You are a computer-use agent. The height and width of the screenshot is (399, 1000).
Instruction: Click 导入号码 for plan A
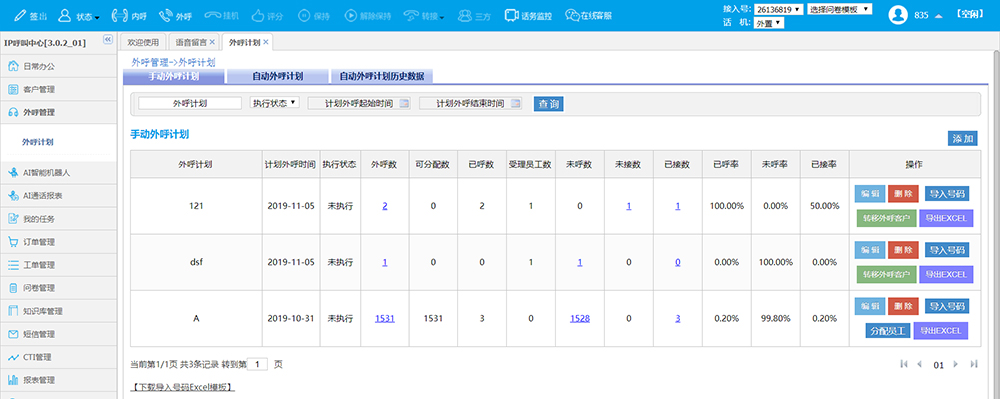pos(947,306)
